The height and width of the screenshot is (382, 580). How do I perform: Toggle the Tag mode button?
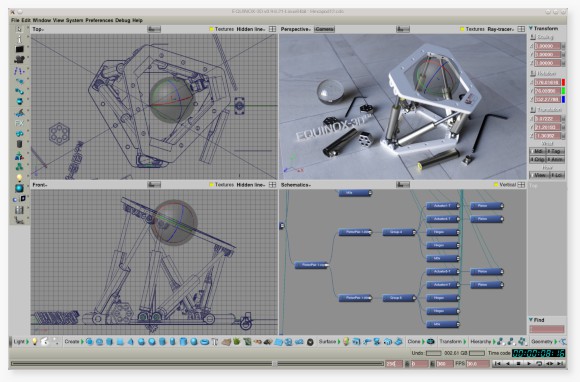[555, 151]
